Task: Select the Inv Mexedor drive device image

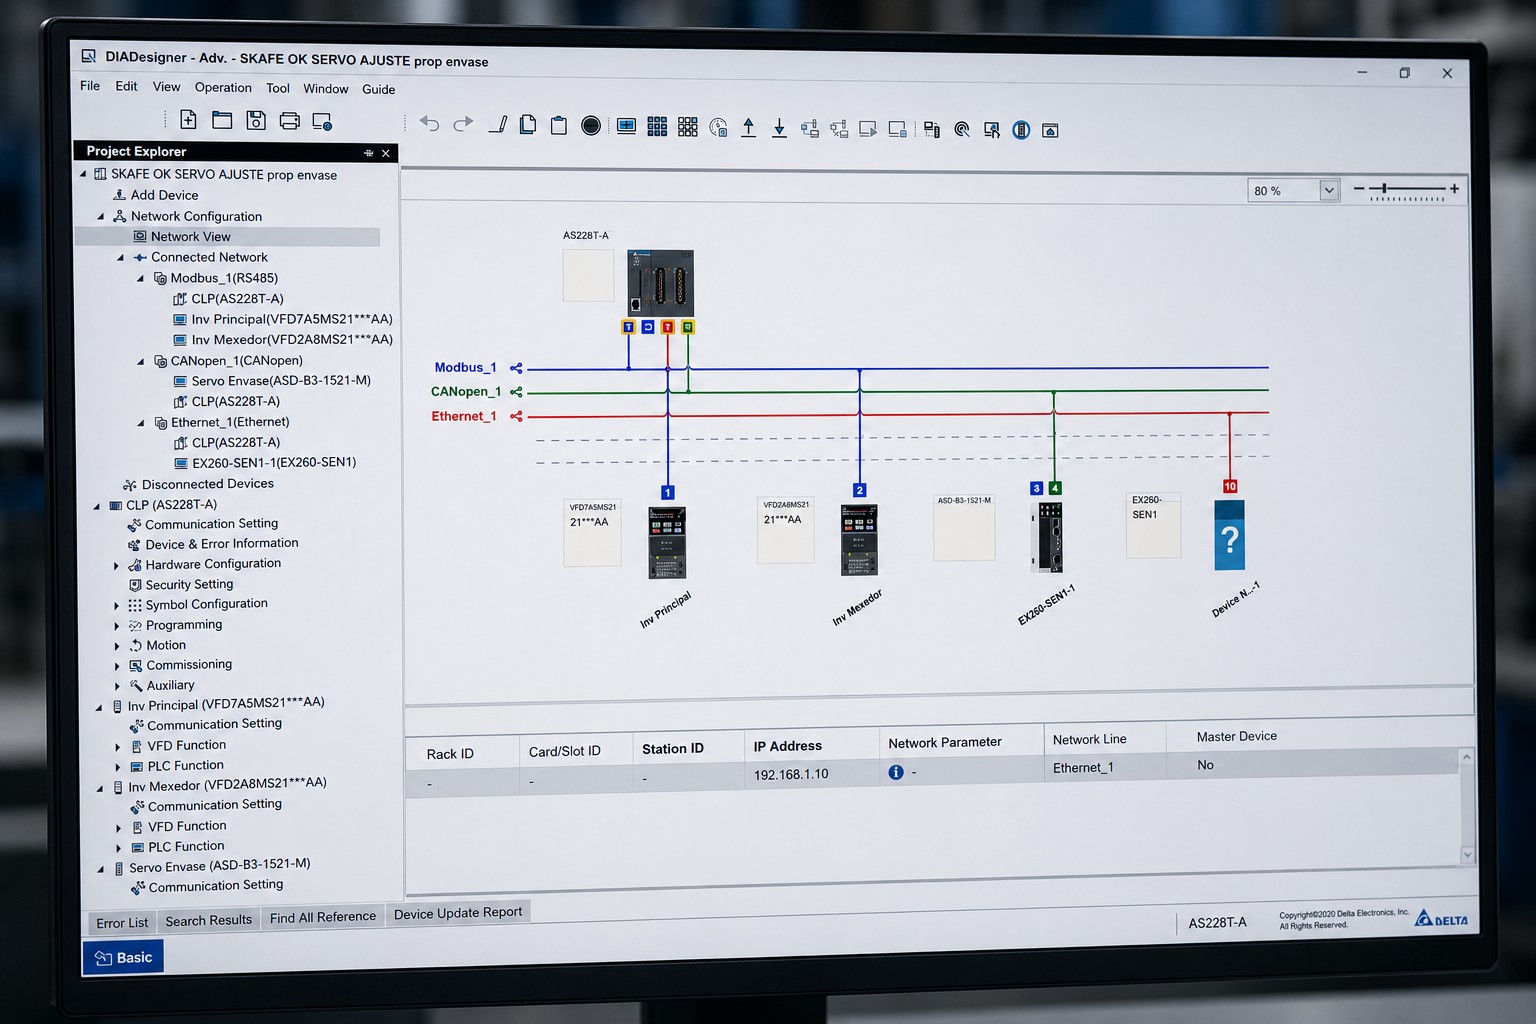Action: click(859, 540)
